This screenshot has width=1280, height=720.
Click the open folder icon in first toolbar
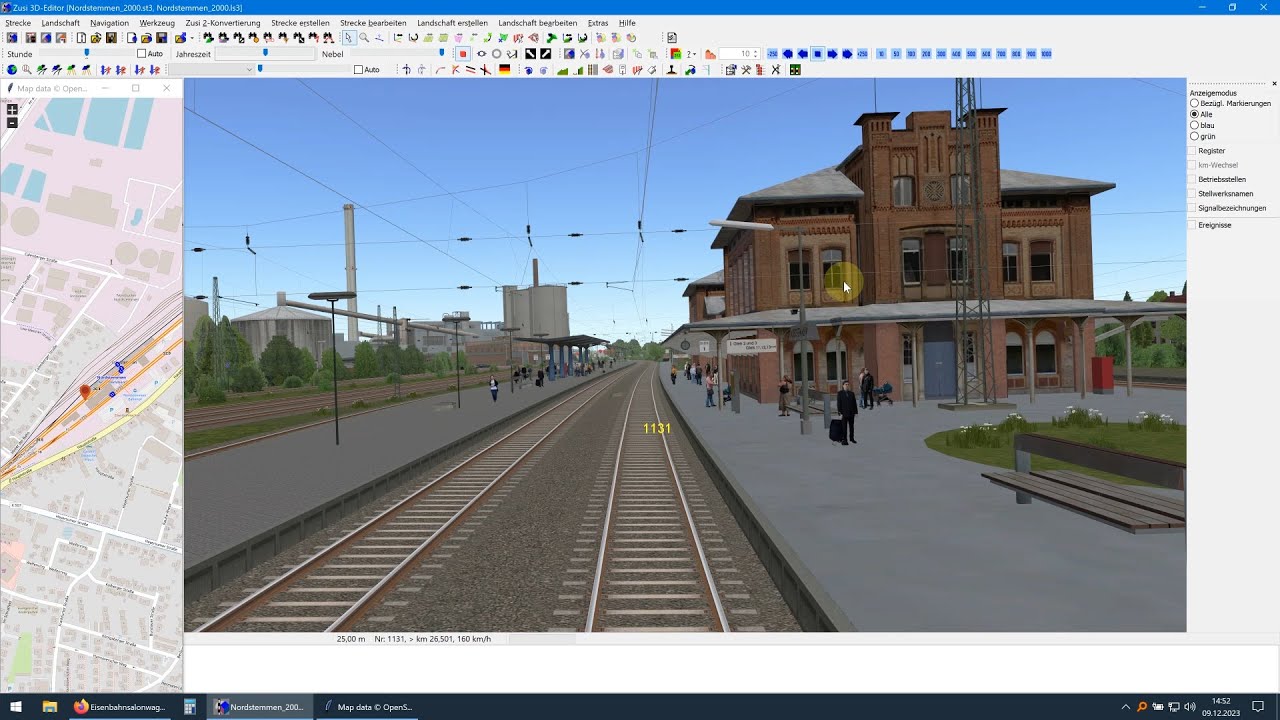96,38
